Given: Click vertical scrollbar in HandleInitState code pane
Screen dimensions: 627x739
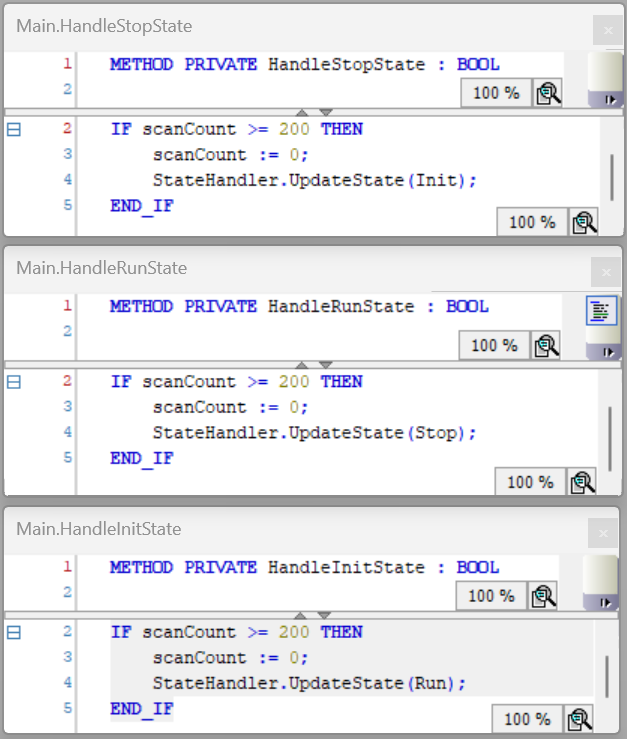Looking at the screenshot, I should click(607, 676).
